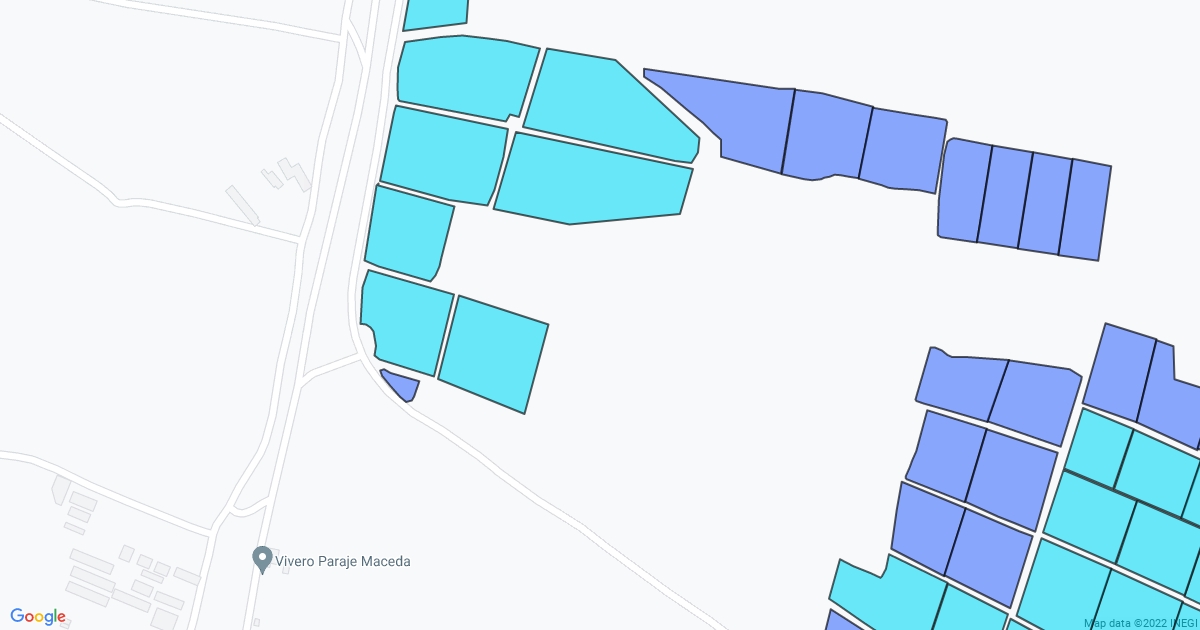Click the Google logo
This screenshot has width=1200, height=630.
[38, 616]
